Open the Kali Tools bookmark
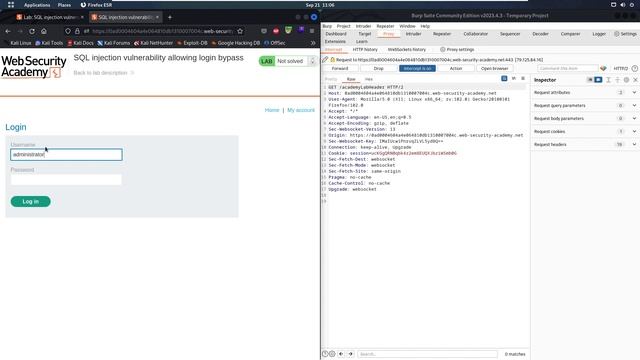 [49, 43]
